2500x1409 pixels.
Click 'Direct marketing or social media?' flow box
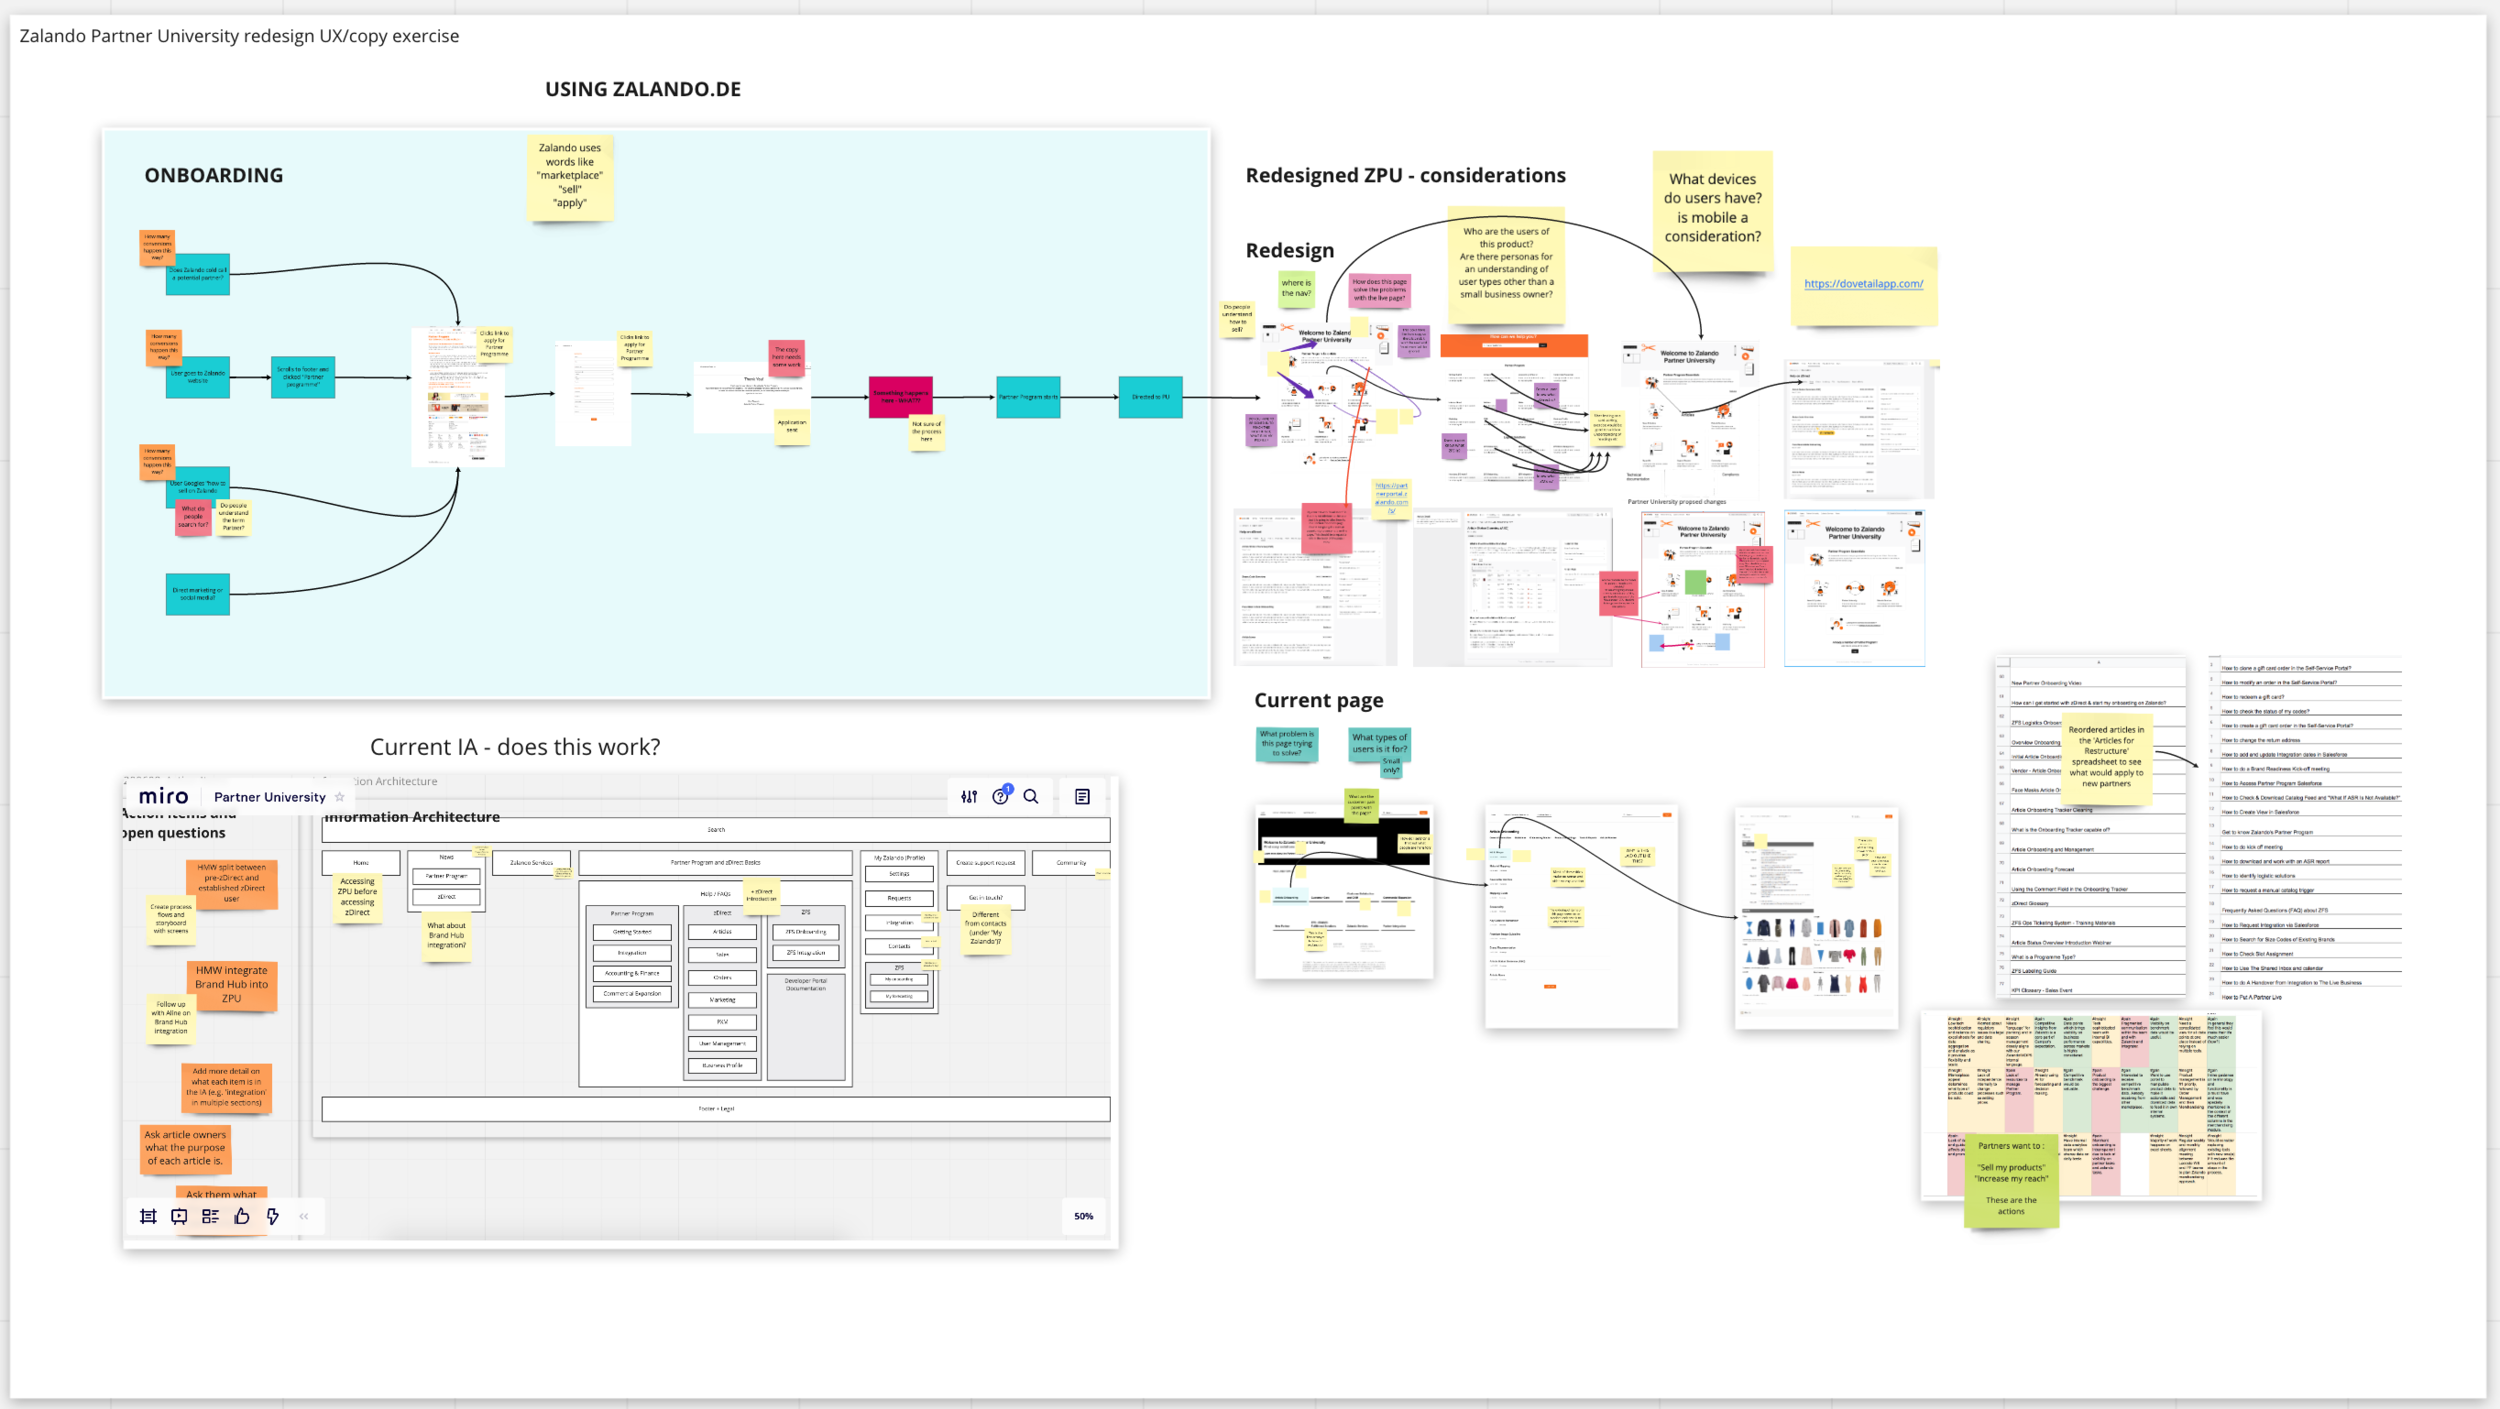pyautogui.click(x=197, y=594)
